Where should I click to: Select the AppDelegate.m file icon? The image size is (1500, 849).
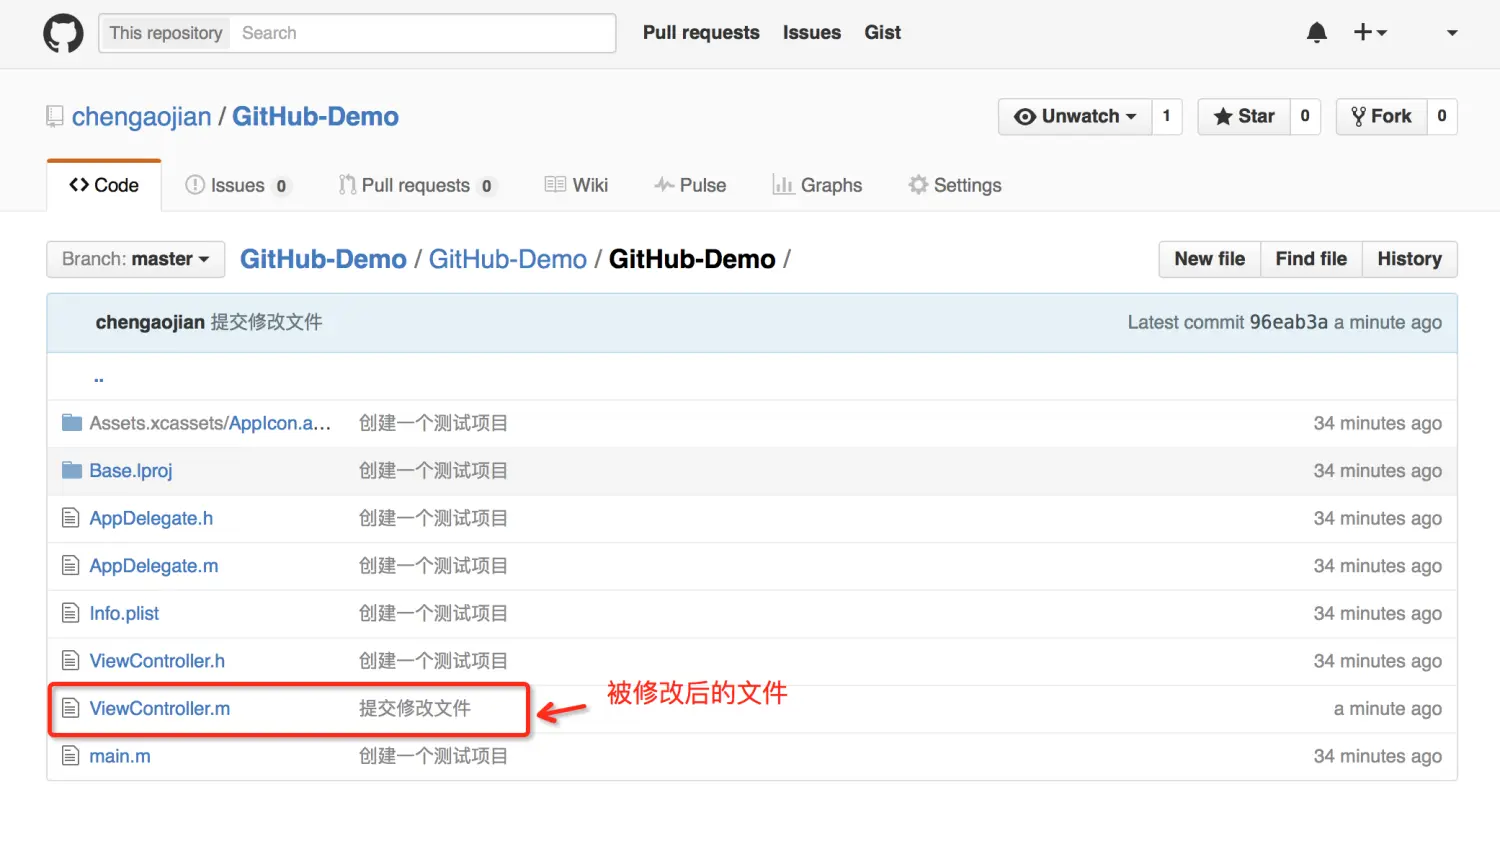click(70, 566)
